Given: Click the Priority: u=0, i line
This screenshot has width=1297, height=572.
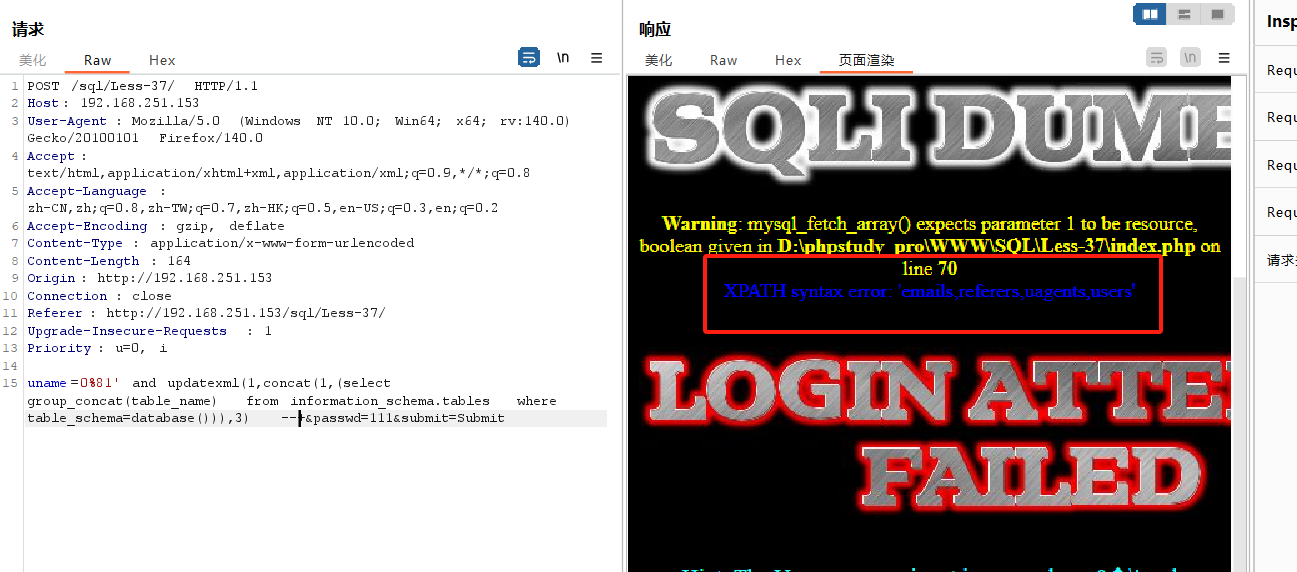Looking at the screenshot, I should click(x=97, y=348).
